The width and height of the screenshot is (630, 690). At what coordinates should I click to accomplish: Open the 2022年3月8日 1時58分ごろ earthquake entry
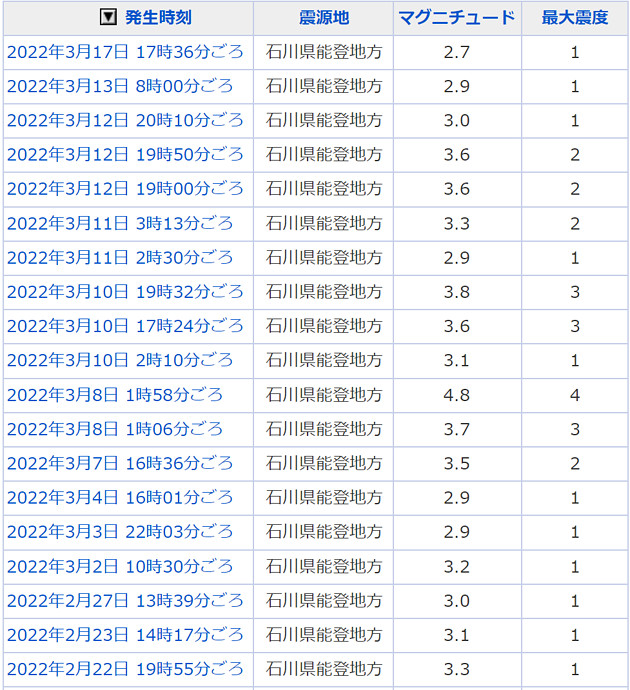pos(115,395)
